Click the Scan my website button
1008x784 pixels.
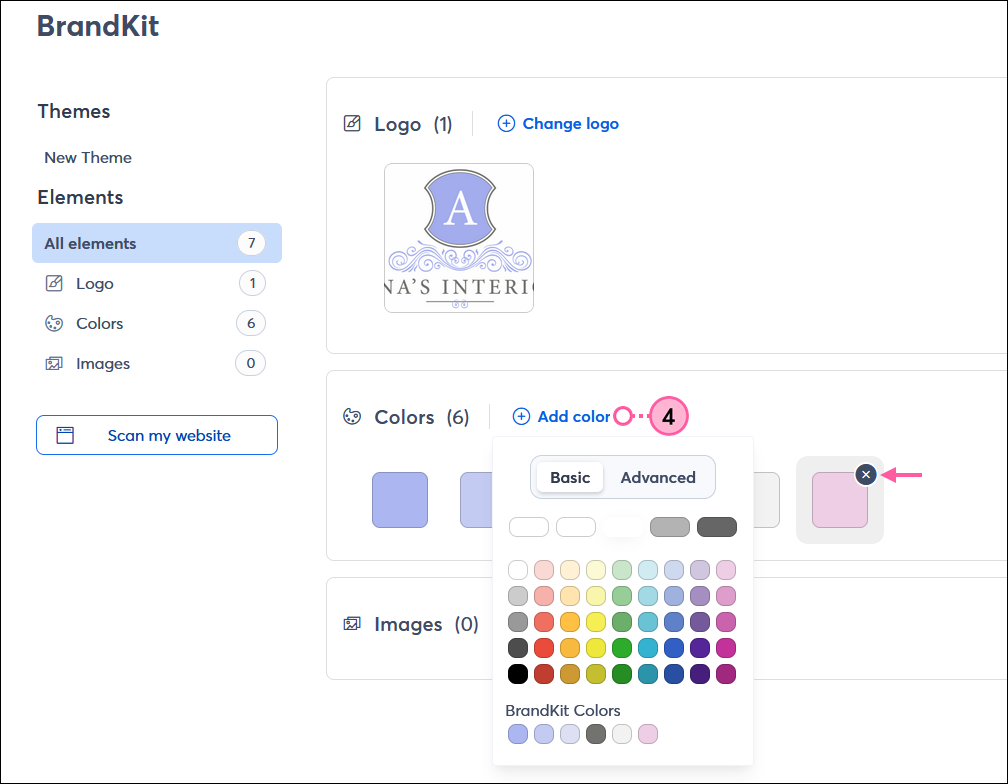pos(156,434)
